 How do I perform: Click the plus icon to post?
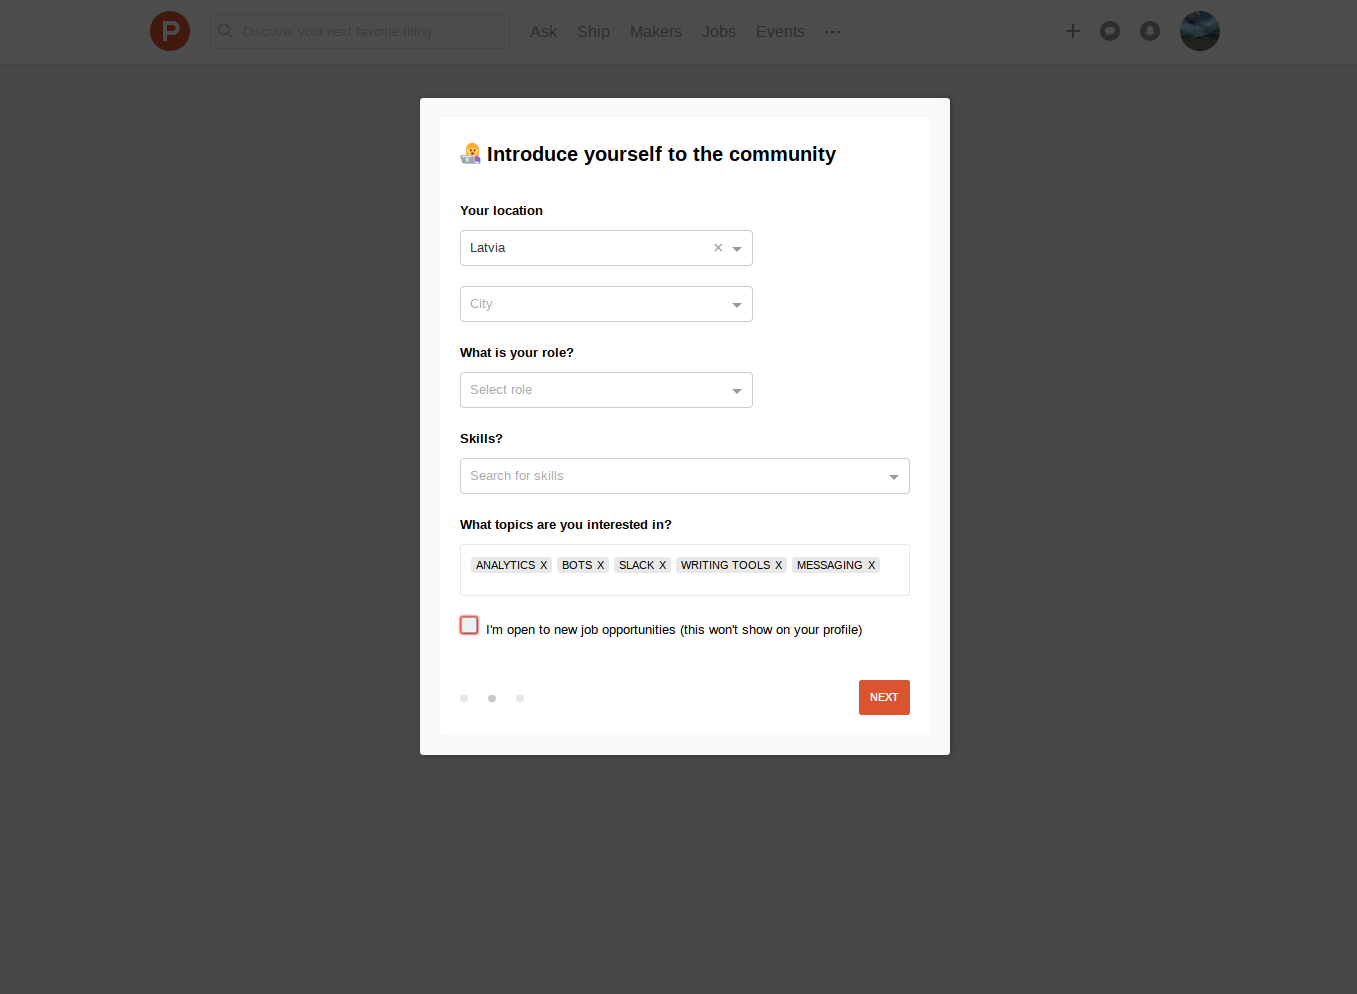click(1073, 31)
